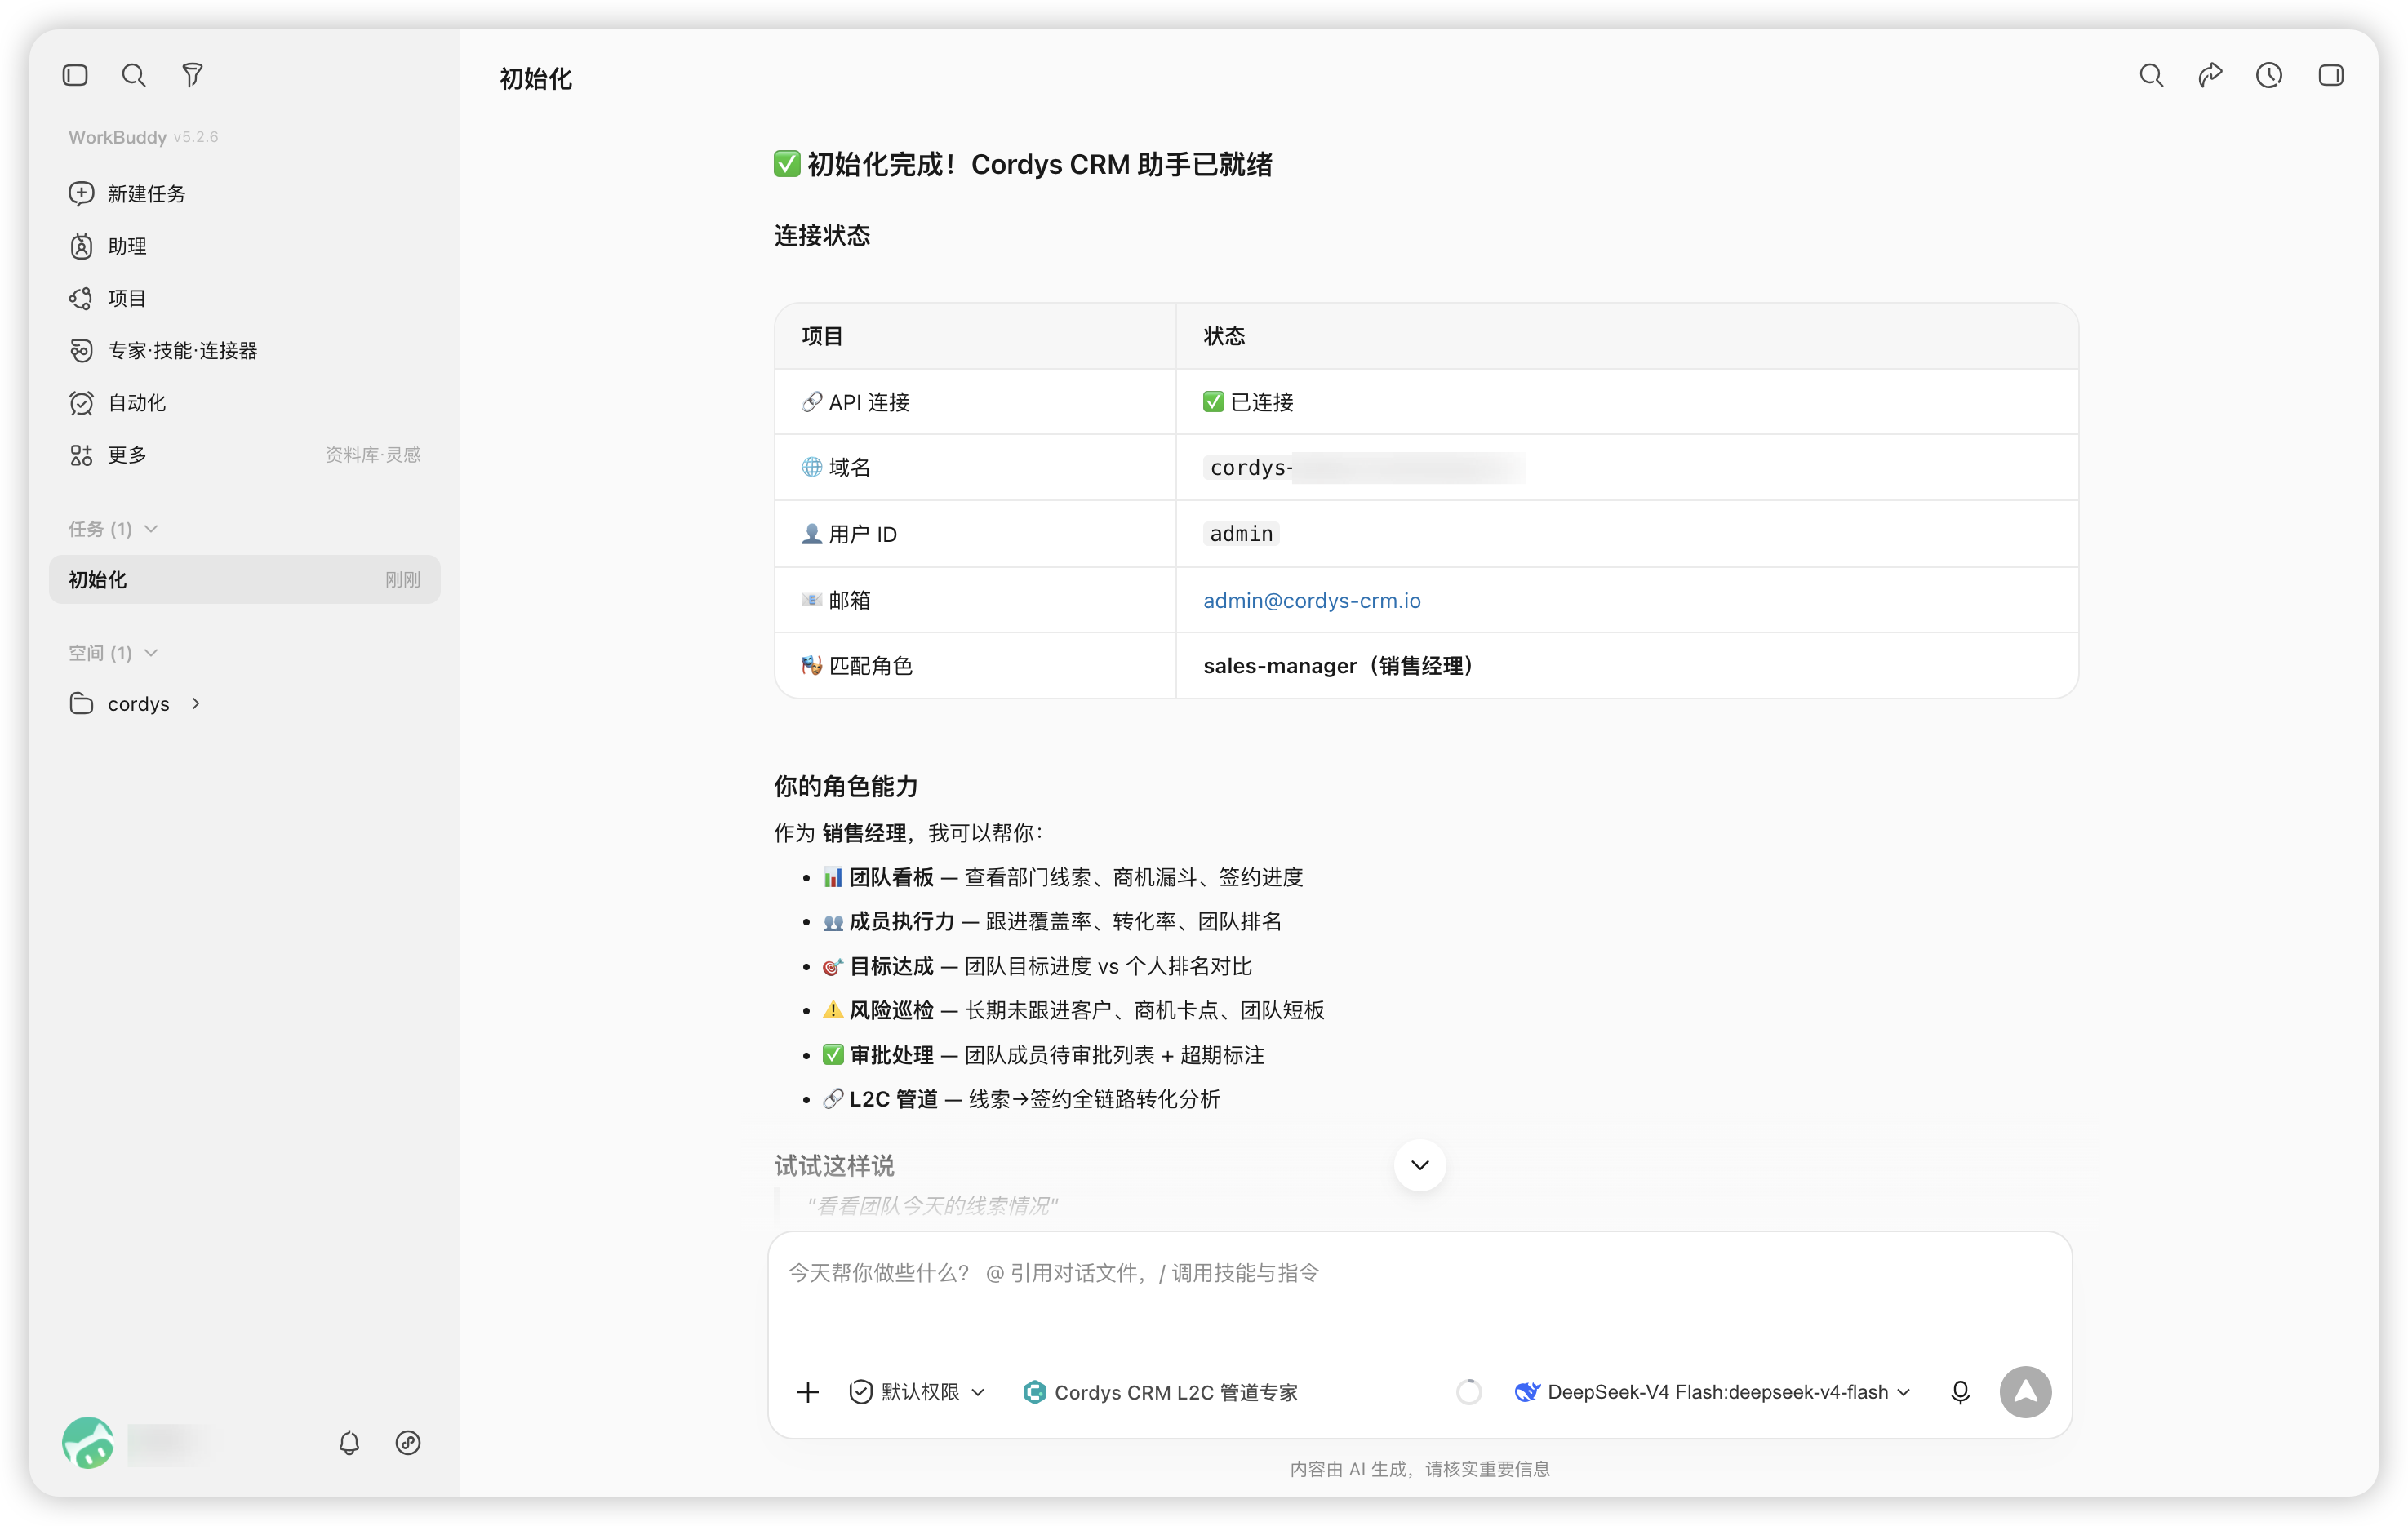Select Cordys CRM L2C 管道专家 expert chip
2408x1526 pixels.
[1160, 1392]
